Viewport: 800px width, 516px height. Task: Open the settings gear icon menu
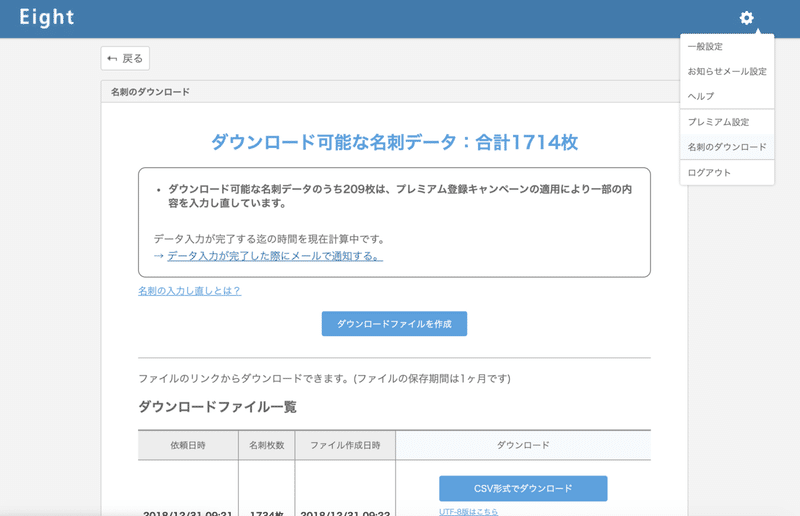tap(746, 18)
